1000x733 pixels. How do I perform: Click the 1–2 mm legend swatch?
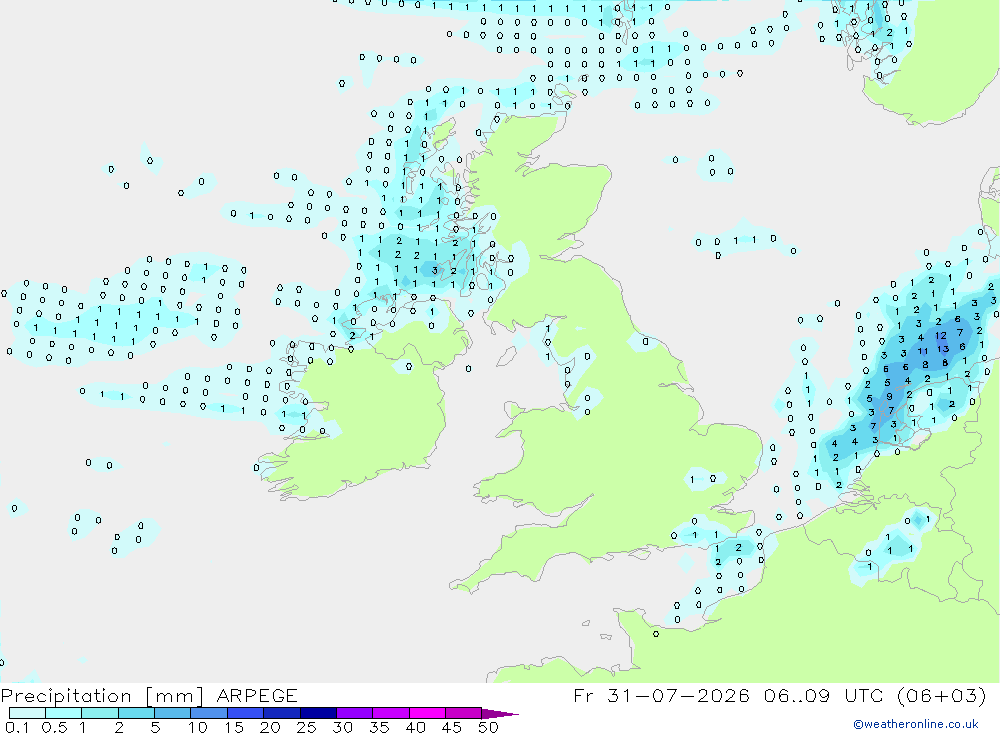[100, 713]
